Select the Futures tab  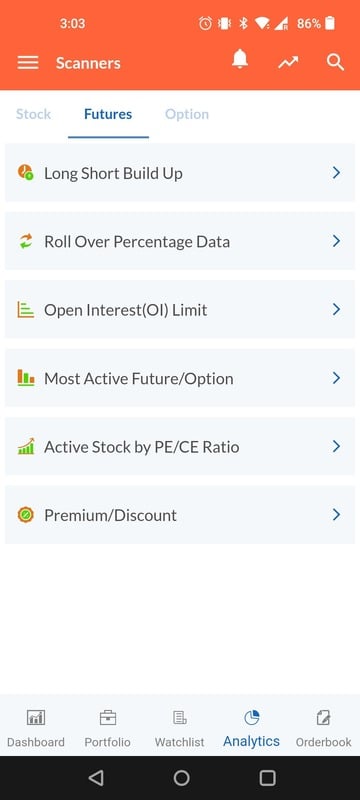(108, 114)
